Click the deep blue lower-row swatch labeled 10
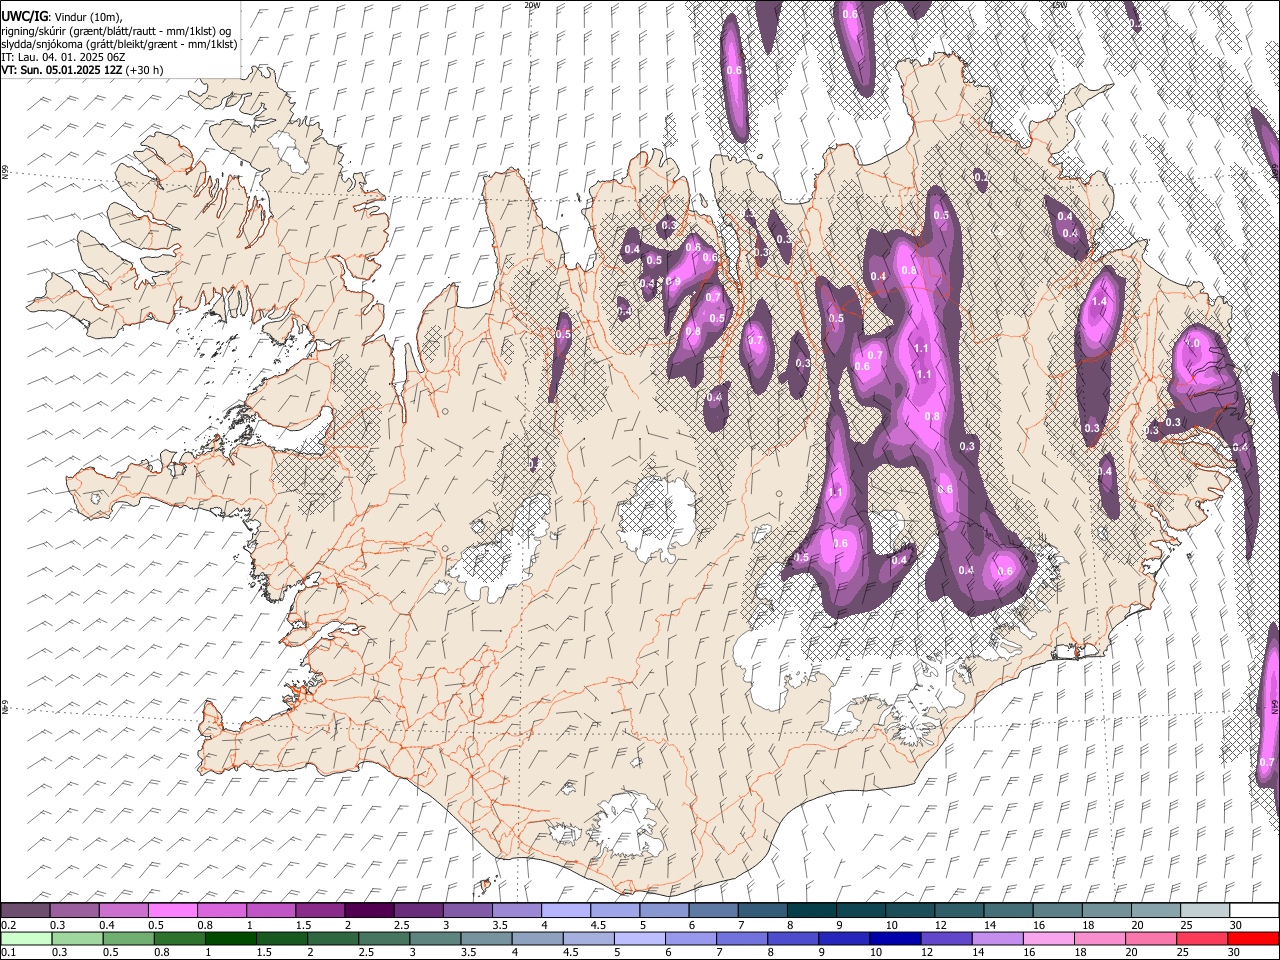Viewport: 1280px width, 960px height. [x=895, y=938]
